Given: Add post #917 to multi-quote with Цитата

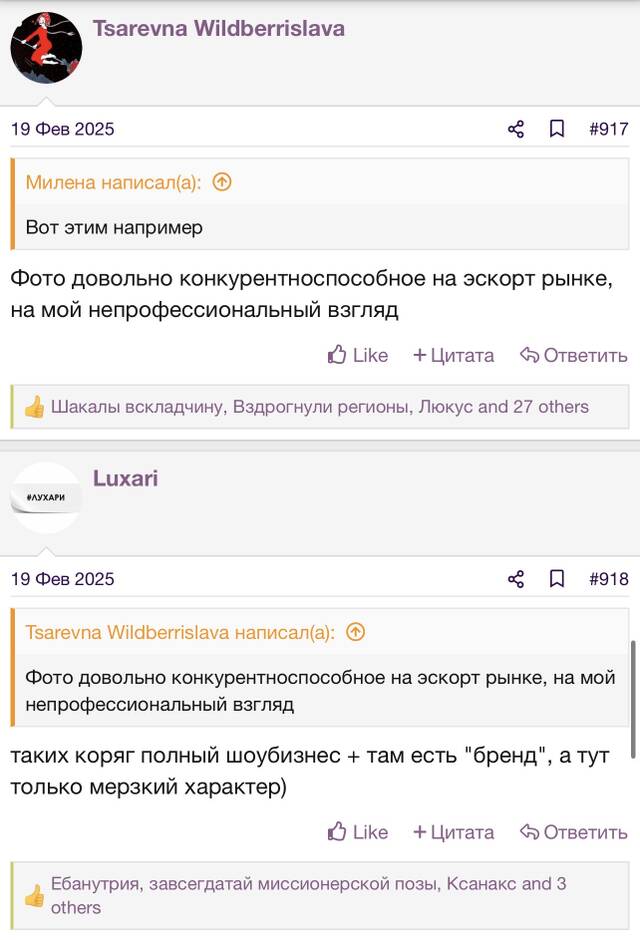Looking at the screenshot, I should [454, 355].
